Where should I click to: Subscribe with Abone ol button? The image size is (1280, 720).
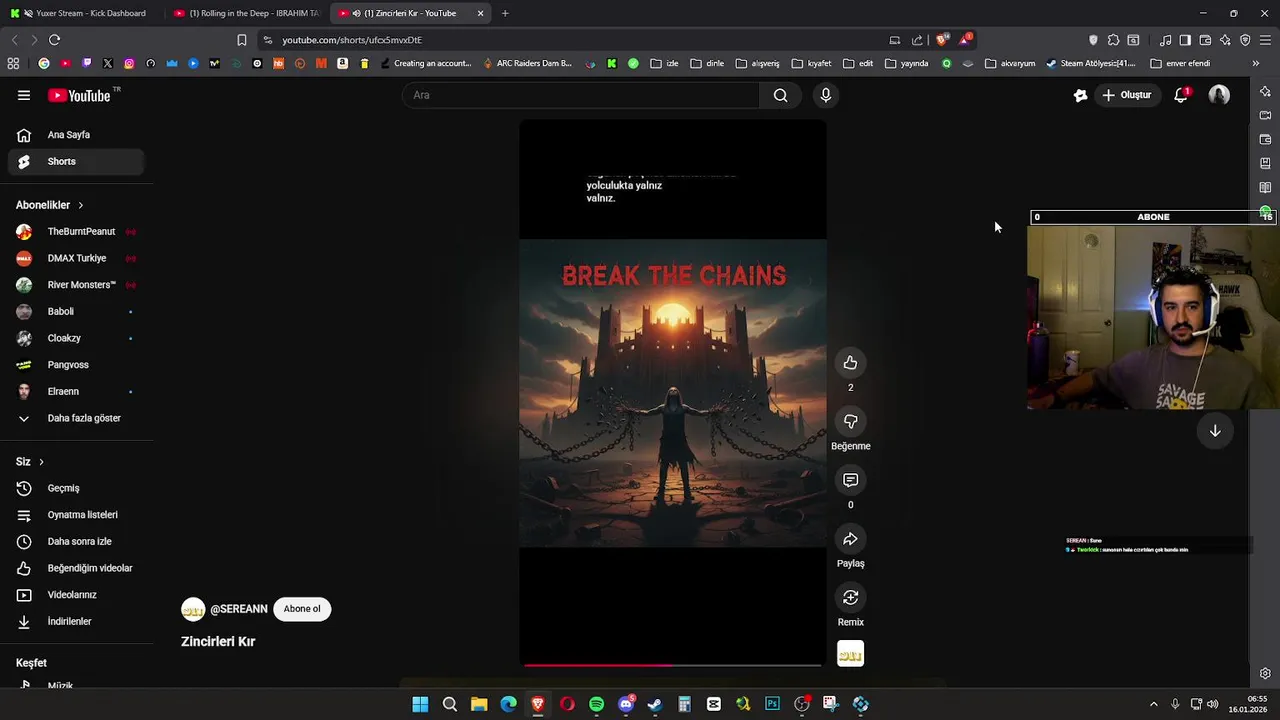302,609
